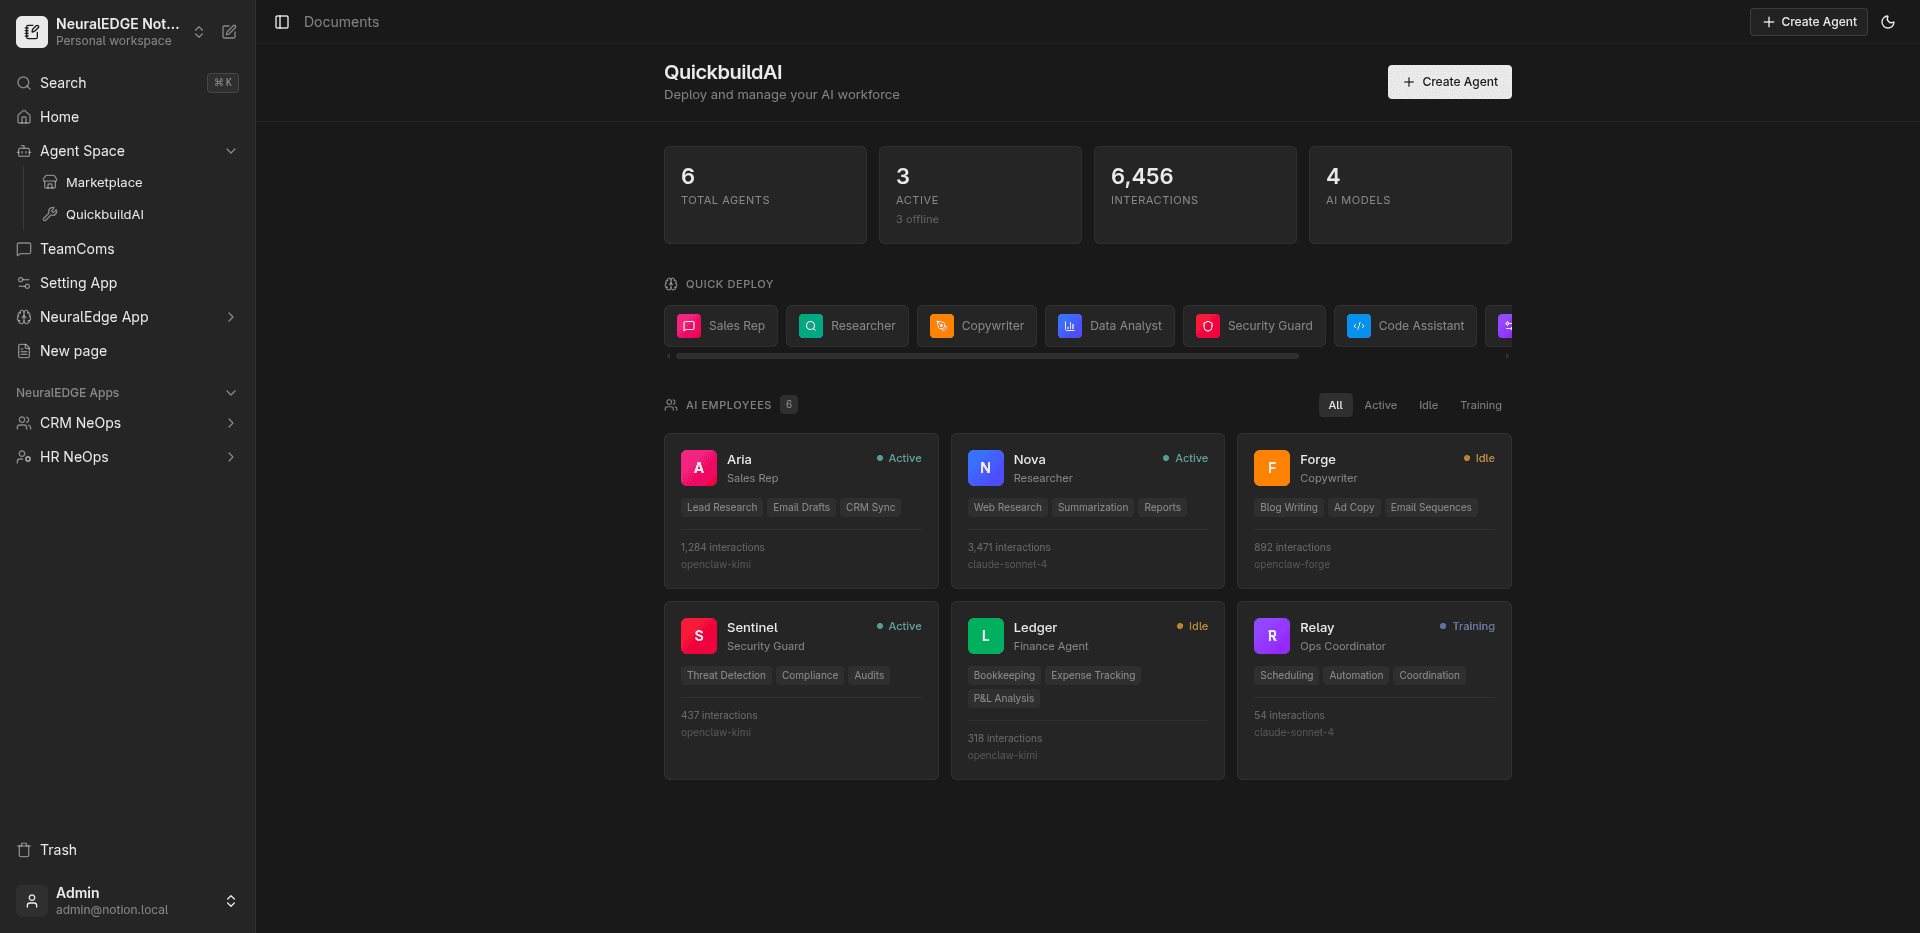1920x933 pixels.
Task: Open TeamComs from the sidebar
Action: tap(77, 249)
